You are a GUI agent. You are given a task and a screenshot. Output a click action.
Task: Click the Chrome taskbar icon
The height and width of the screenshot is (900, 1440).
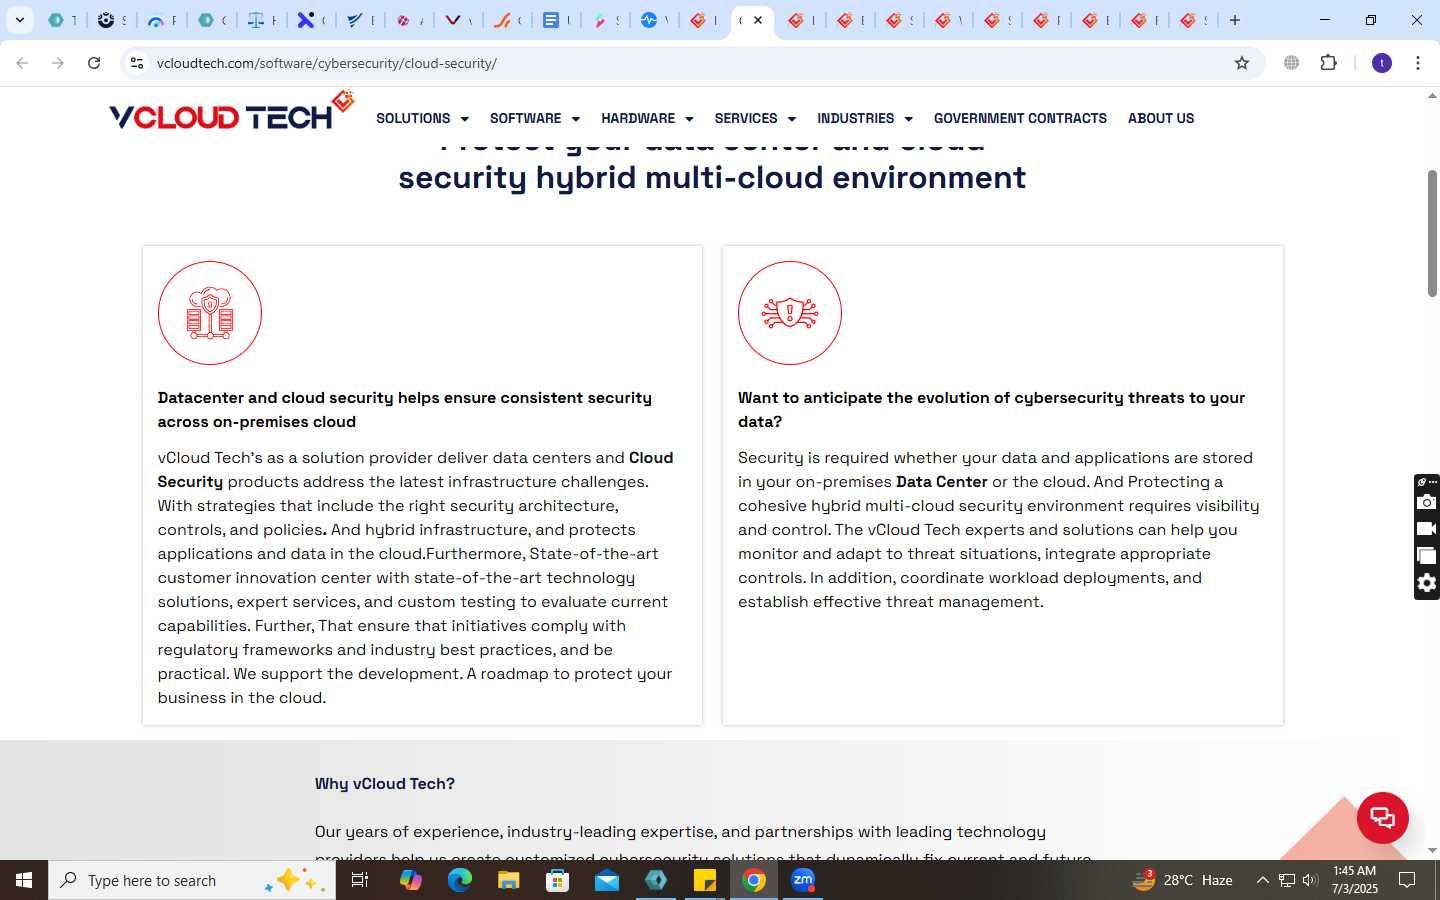[754, 880]
